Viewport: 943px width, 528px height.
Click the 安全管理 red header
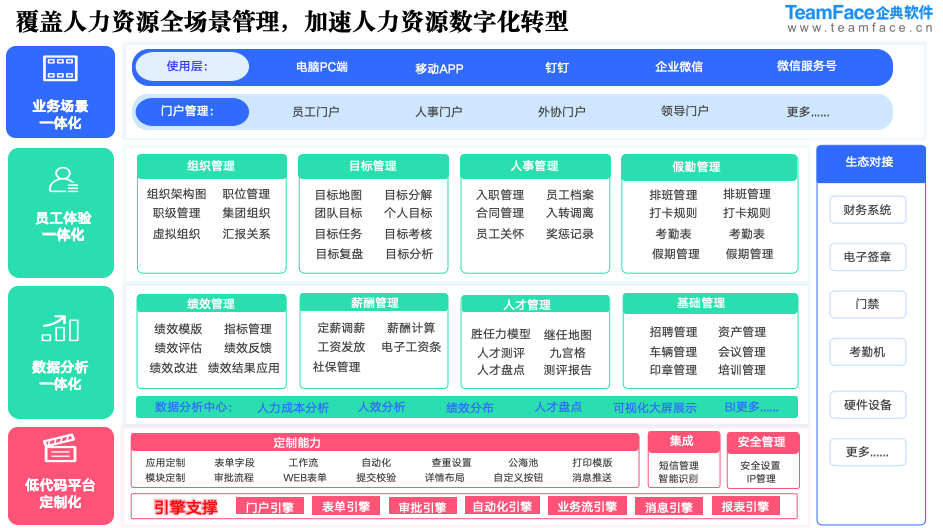tap(763, 442)
